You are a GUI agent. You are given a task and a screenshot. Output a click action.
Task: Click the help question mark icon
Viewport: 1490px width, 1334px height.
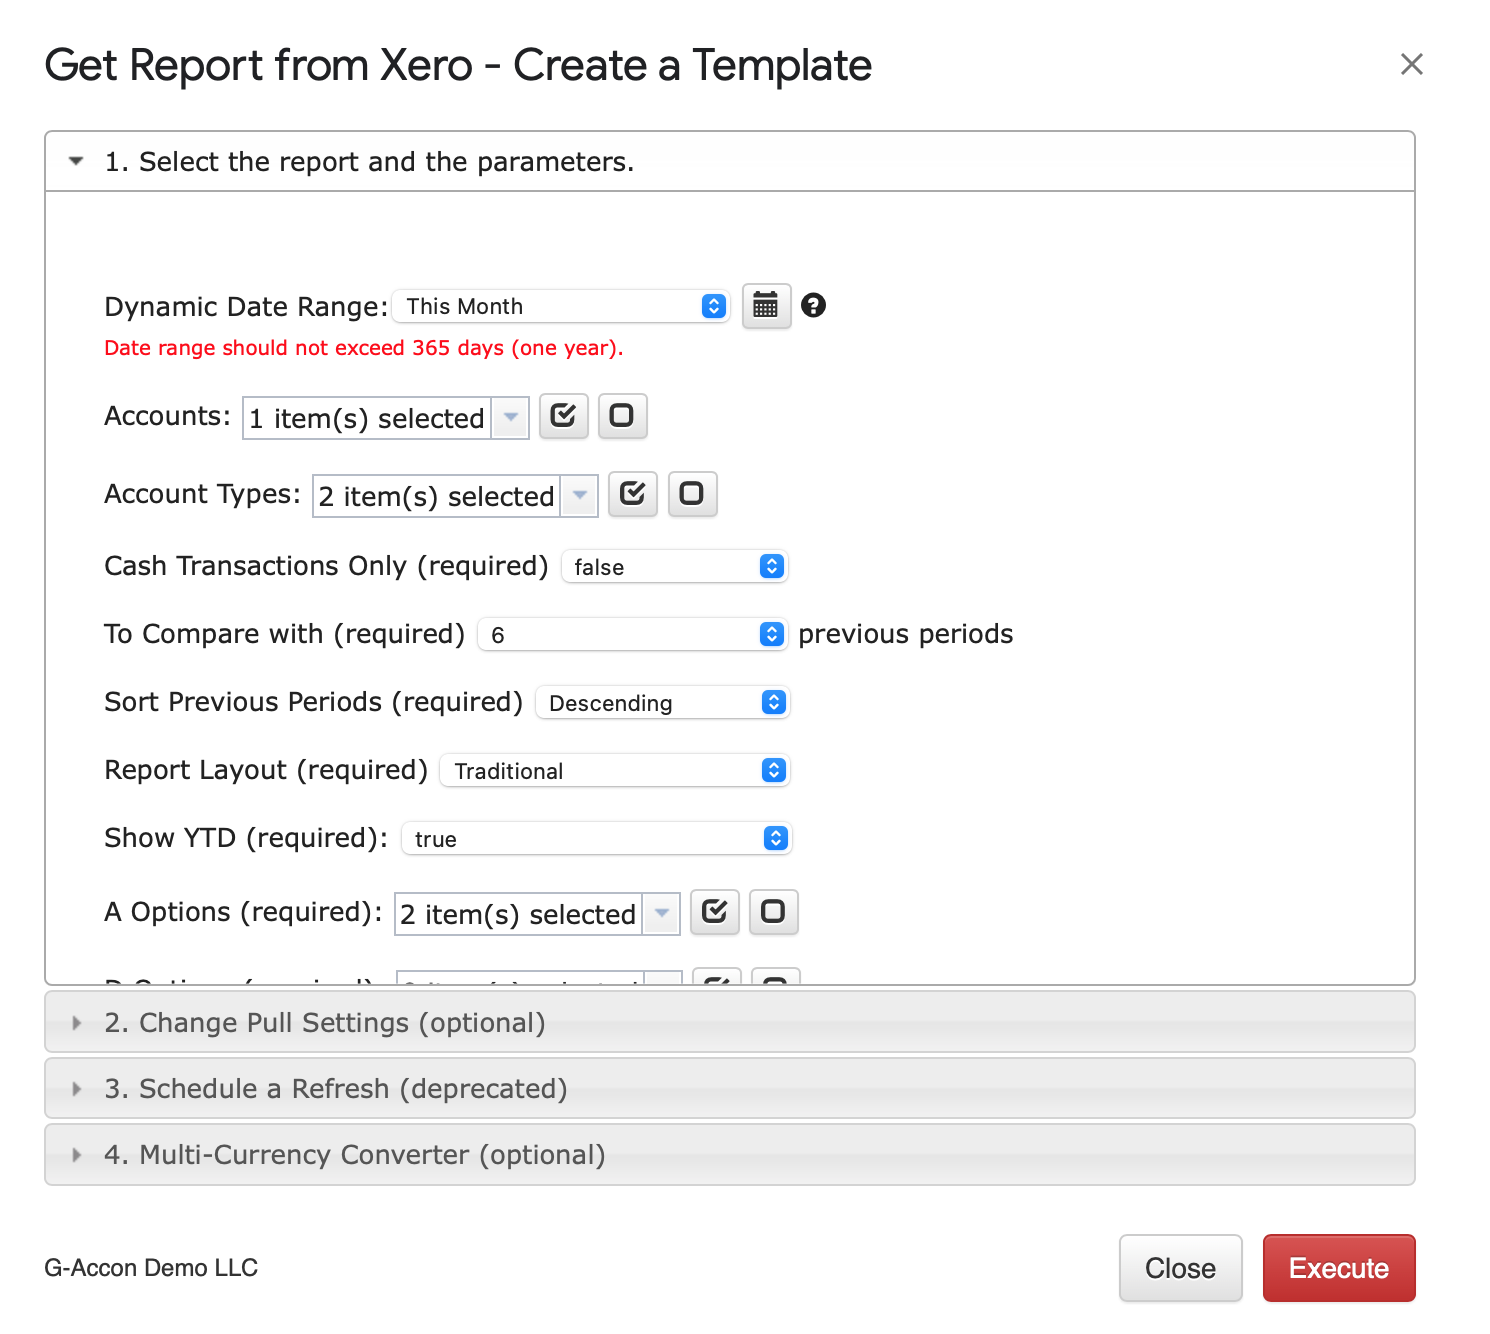[813, 306]
